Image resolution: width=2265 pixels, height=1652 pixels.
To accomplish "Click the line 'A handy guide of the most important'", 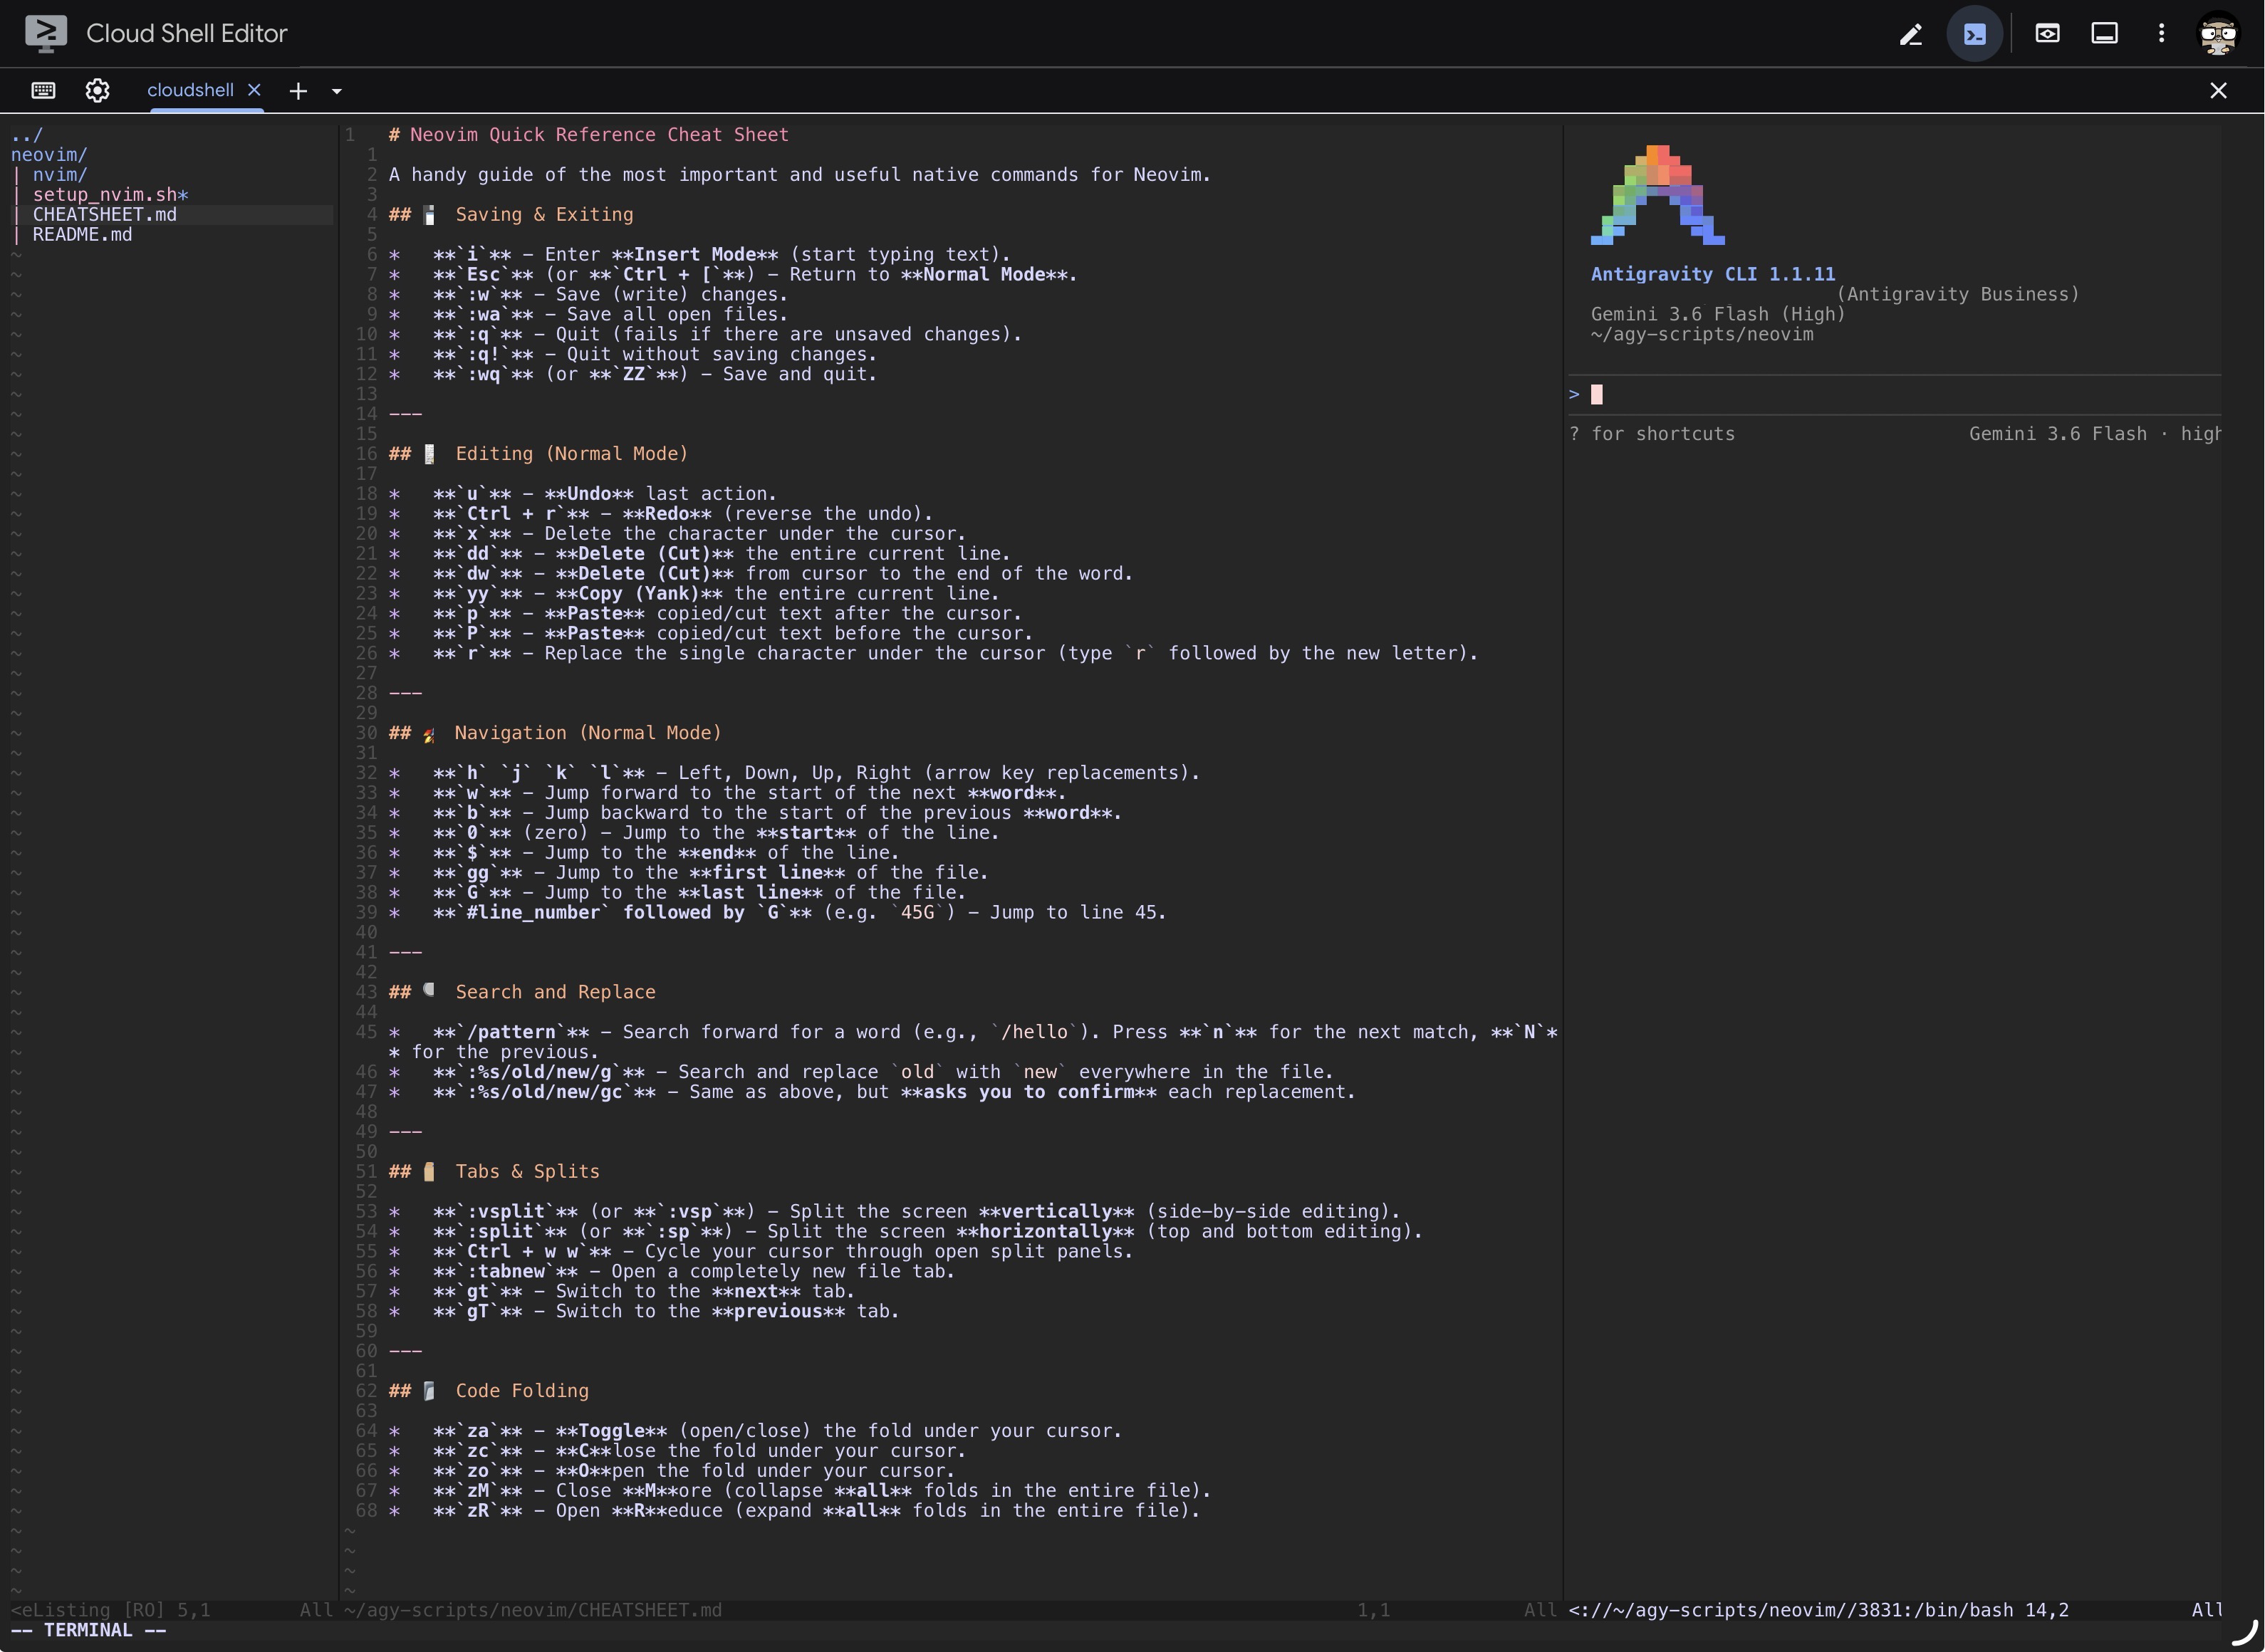I will 799,175.
